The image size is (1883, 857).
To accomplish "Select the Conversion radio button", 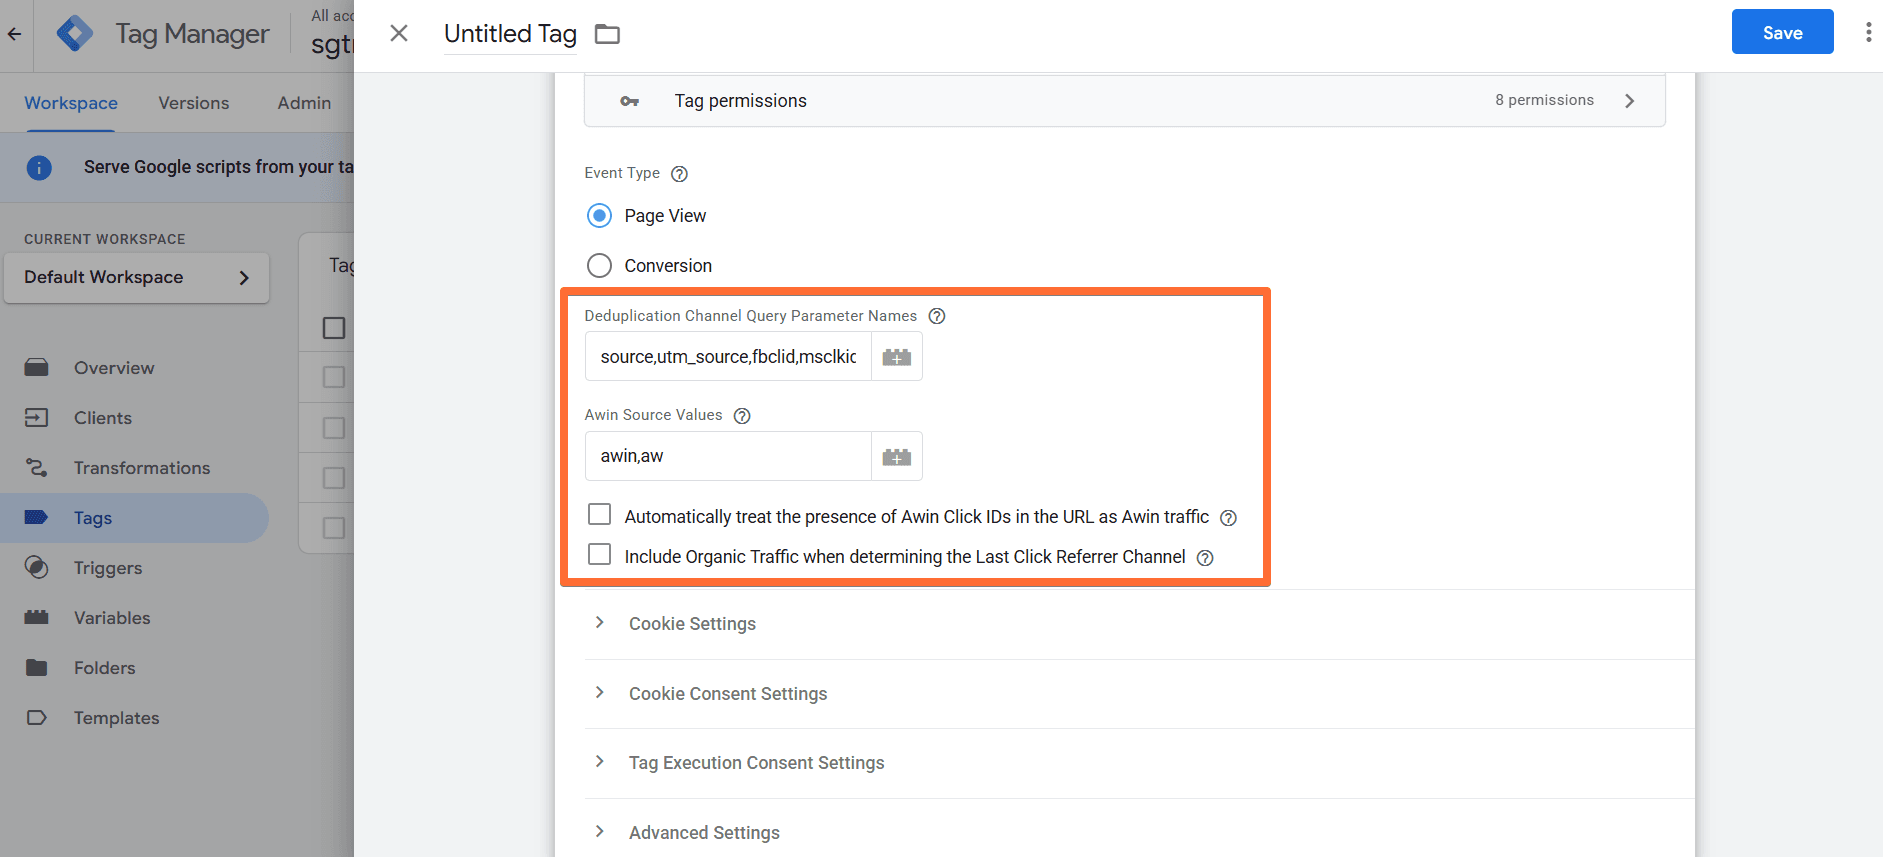I will point(599,266).
